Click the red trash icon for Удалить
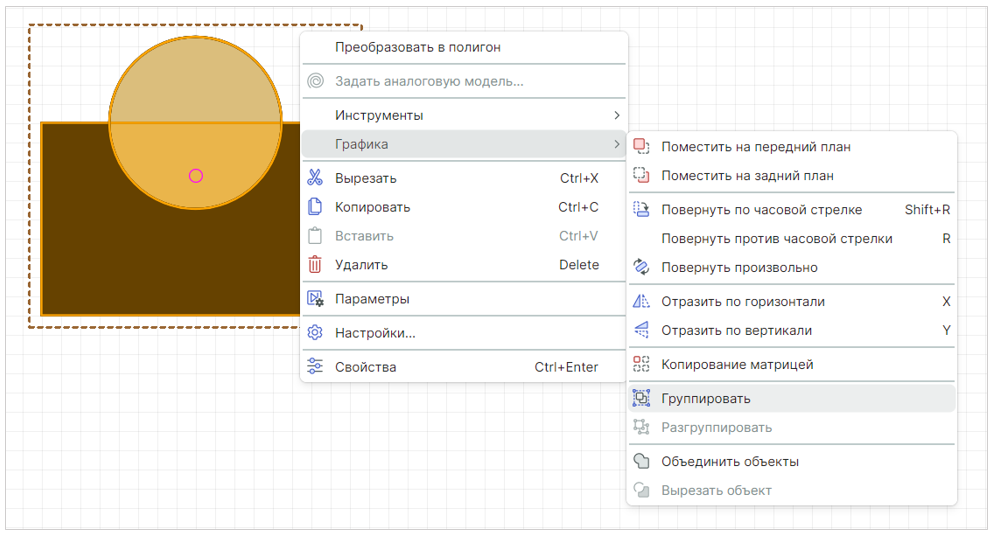This screenshot has height=536, width=994. point(315,265)
